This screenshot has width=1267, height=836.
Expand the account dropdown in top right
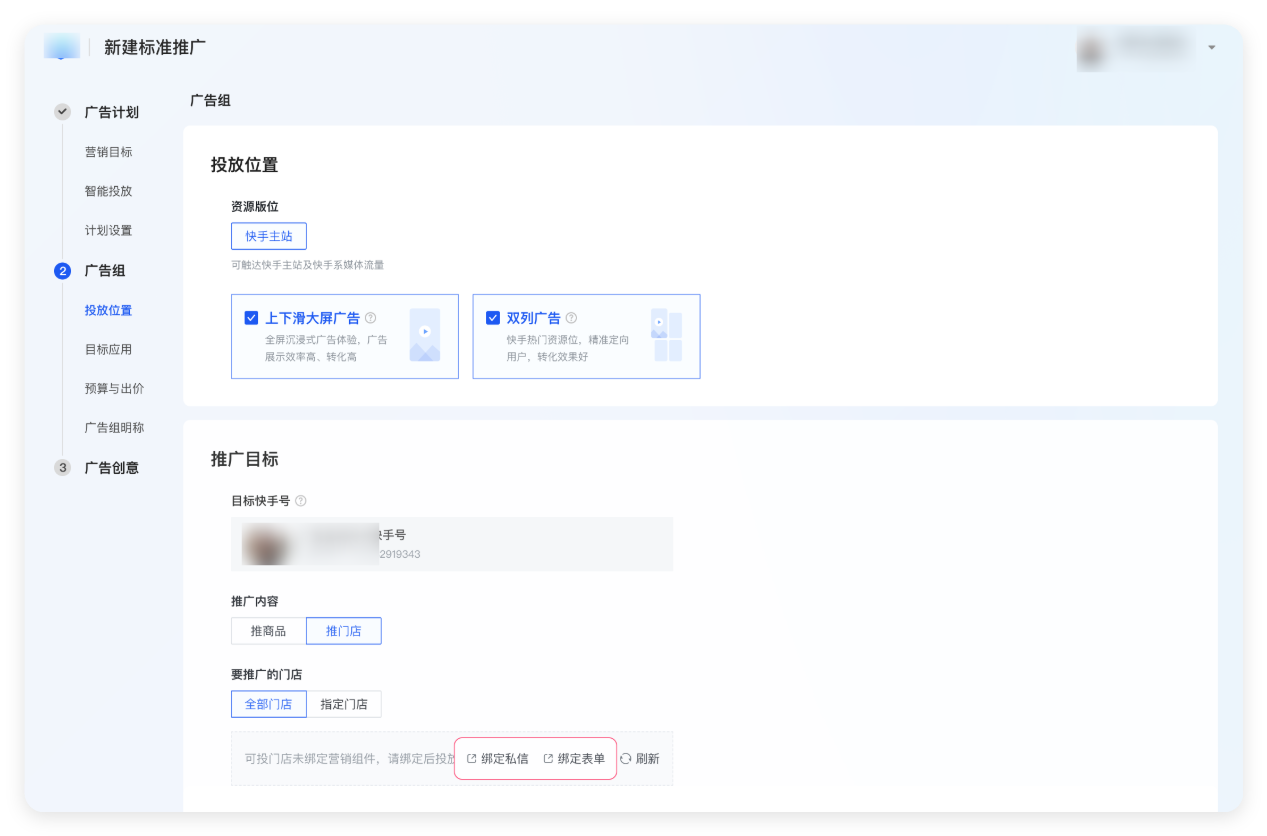pos(1211,48)
